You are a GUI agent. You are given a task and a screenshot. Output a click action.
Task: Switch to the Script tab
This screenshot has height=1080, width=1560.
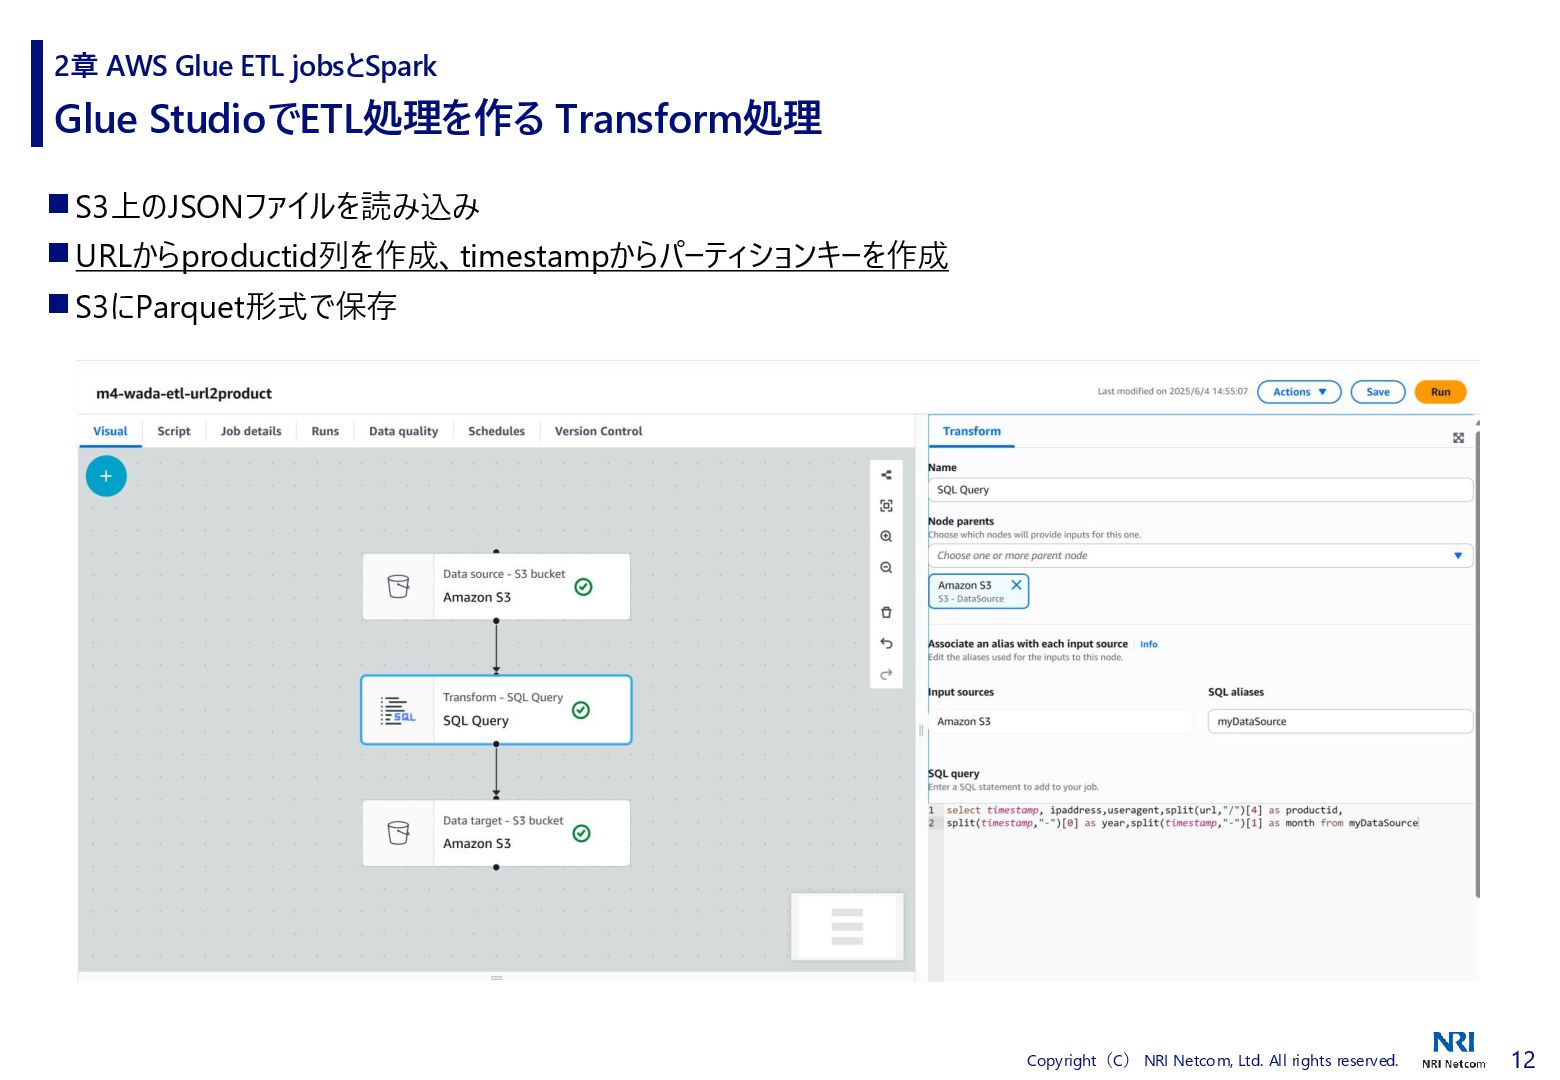pyautogui.click(x=174, y=431)
